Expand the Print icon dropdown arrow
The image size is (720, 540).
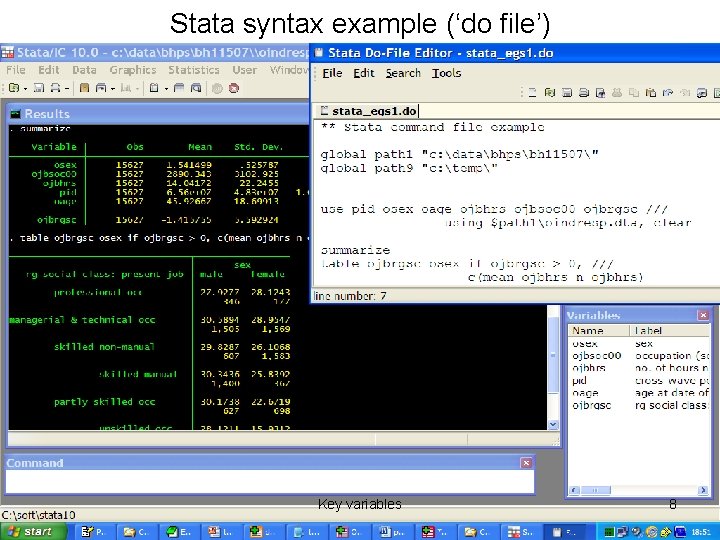tap(67, 89)
